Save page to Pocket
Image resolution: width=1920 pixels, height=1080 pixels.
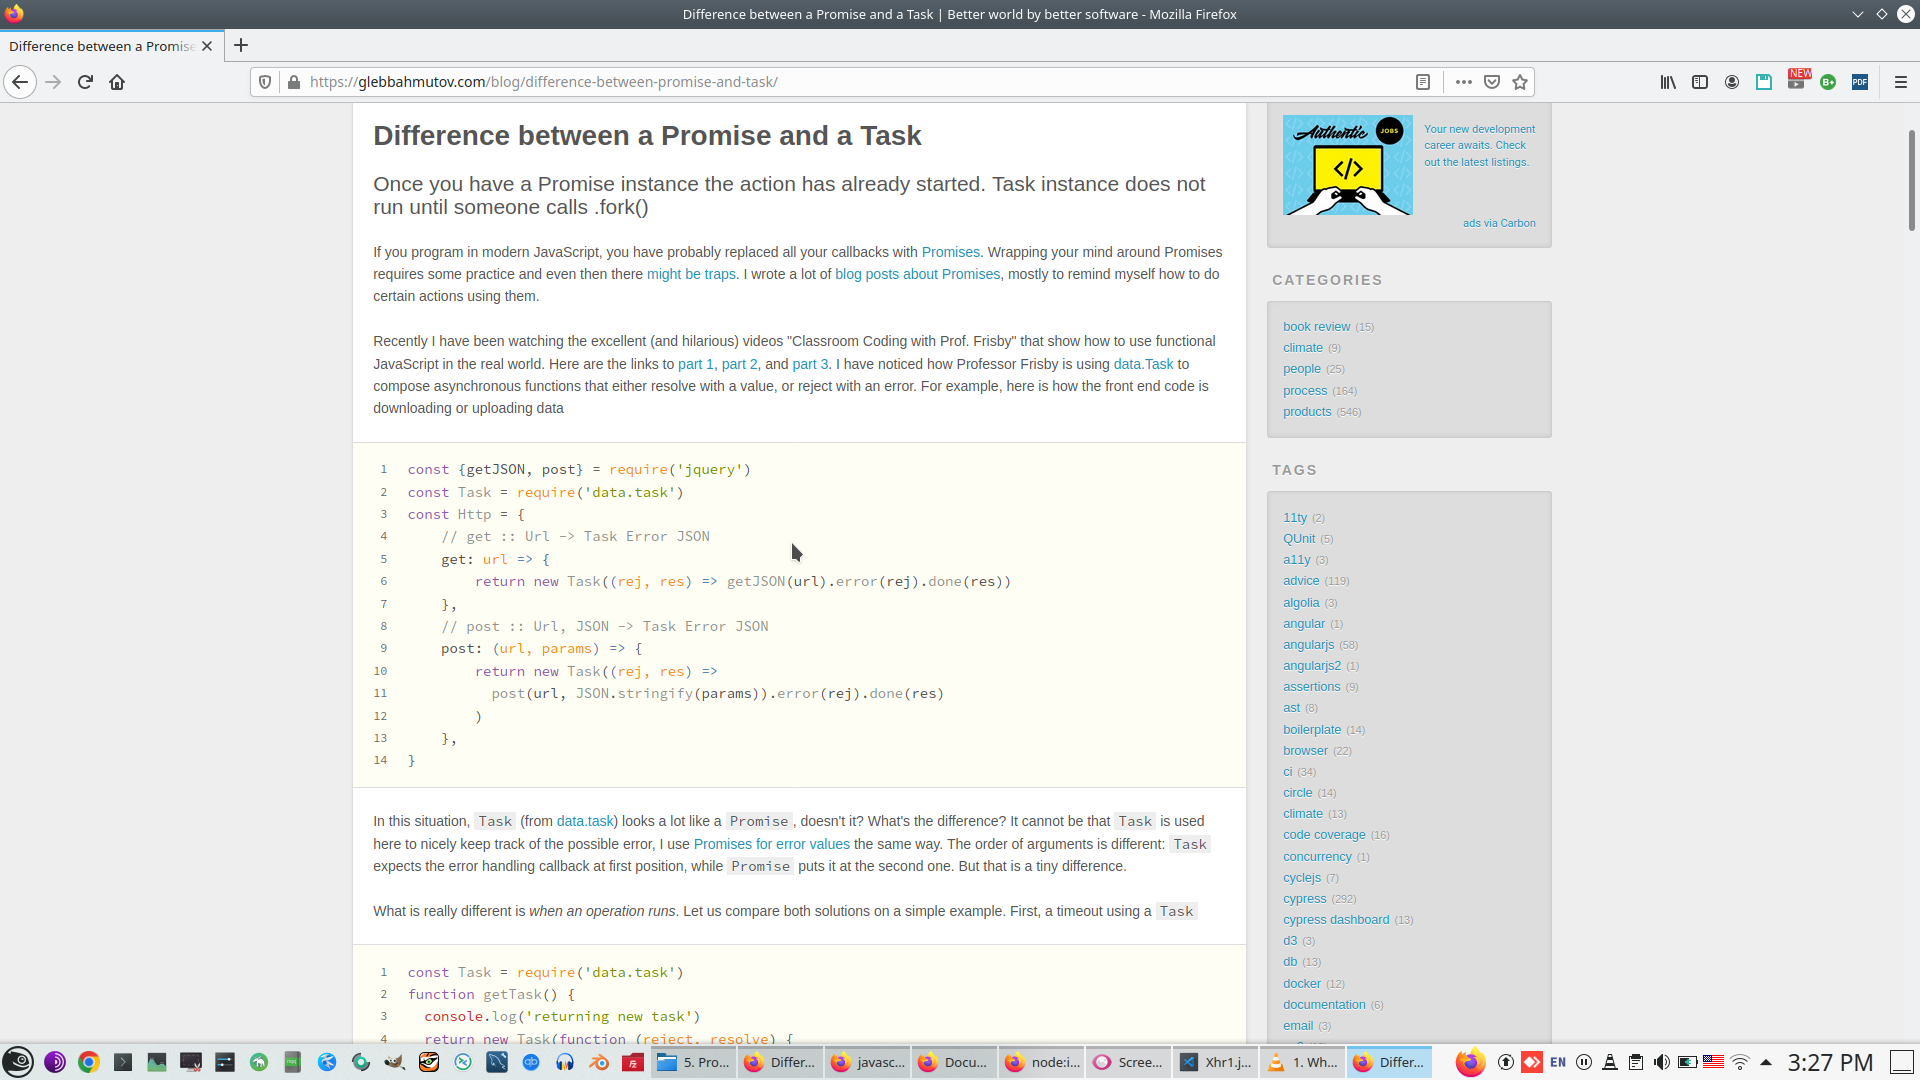1492,82
